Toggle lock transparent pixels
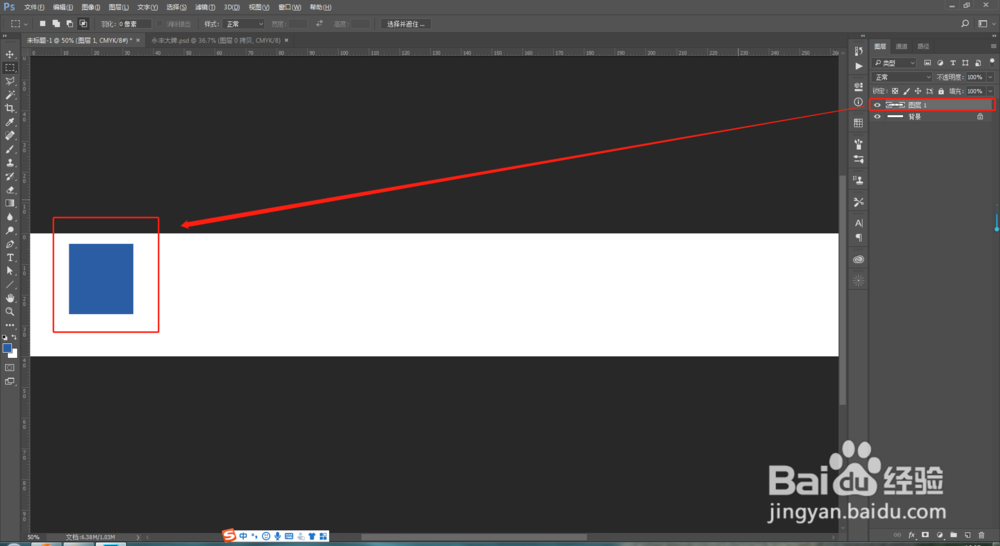Image resolution: width=1000 pixels, height=546 pixels. (x=895, y=91)
